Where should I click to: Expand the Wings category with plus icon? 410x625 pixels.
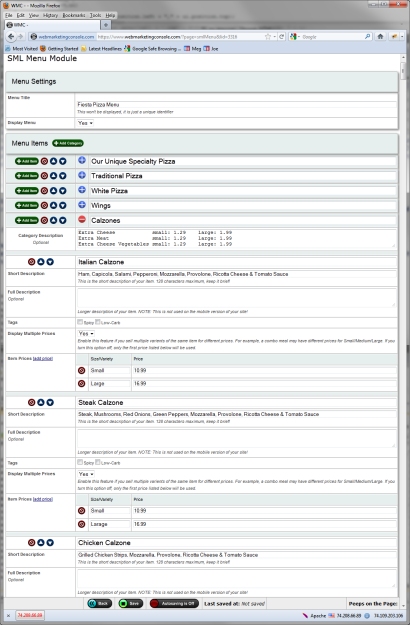82,204
